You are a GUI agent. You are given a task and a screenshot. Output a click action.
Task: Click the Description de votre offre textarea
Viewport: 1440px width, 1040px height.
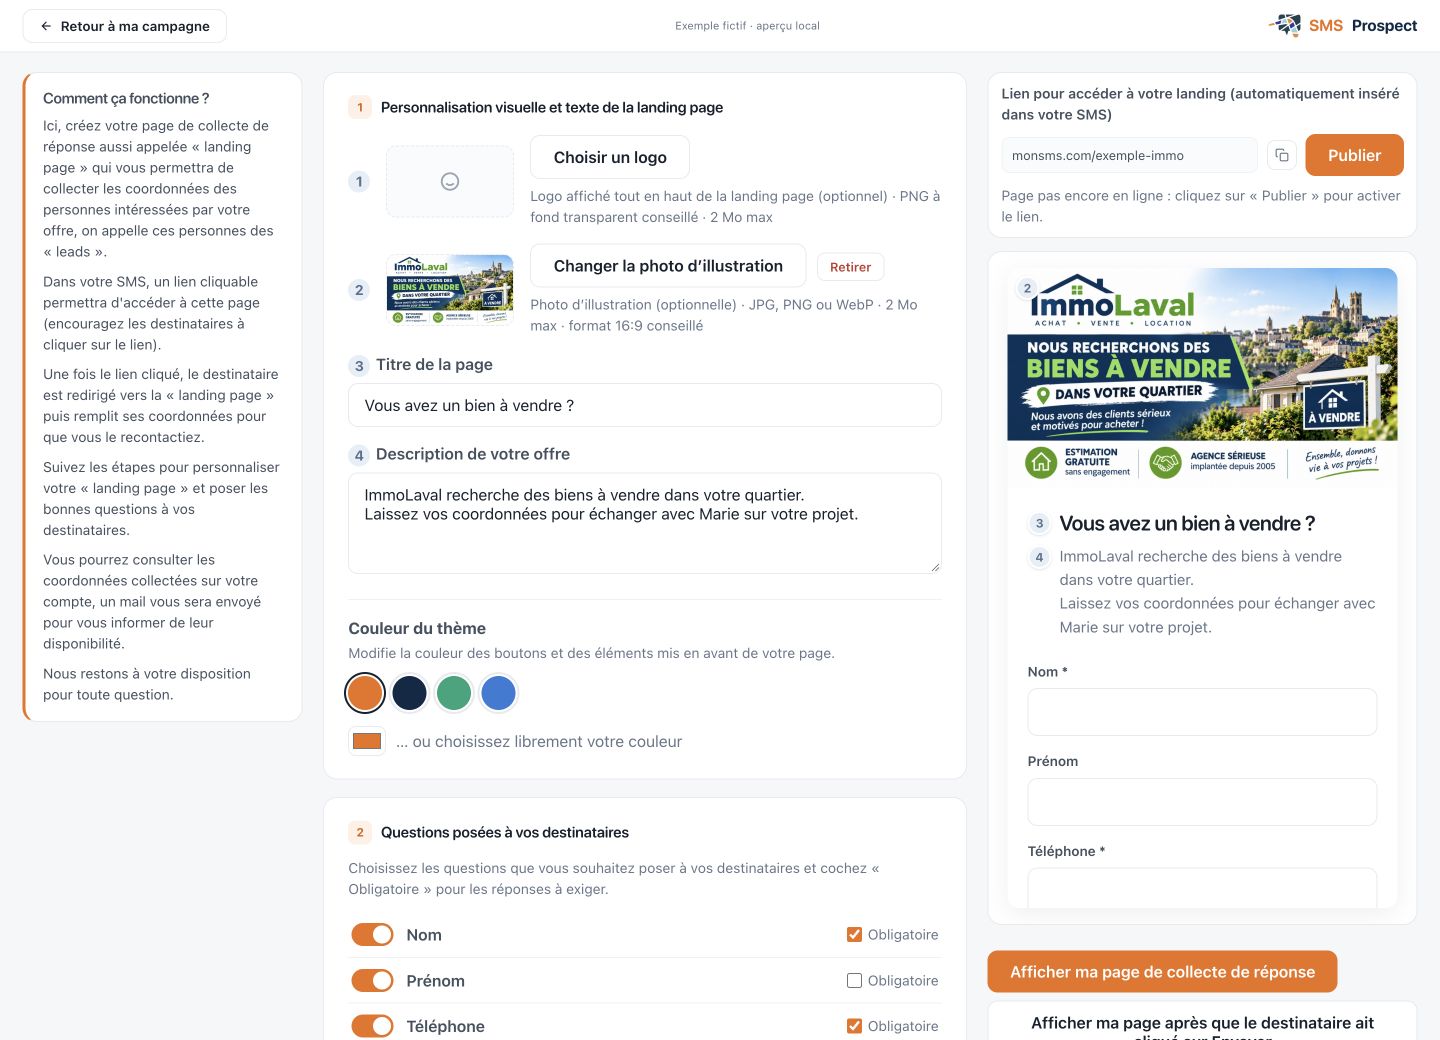tap(645, 524)
